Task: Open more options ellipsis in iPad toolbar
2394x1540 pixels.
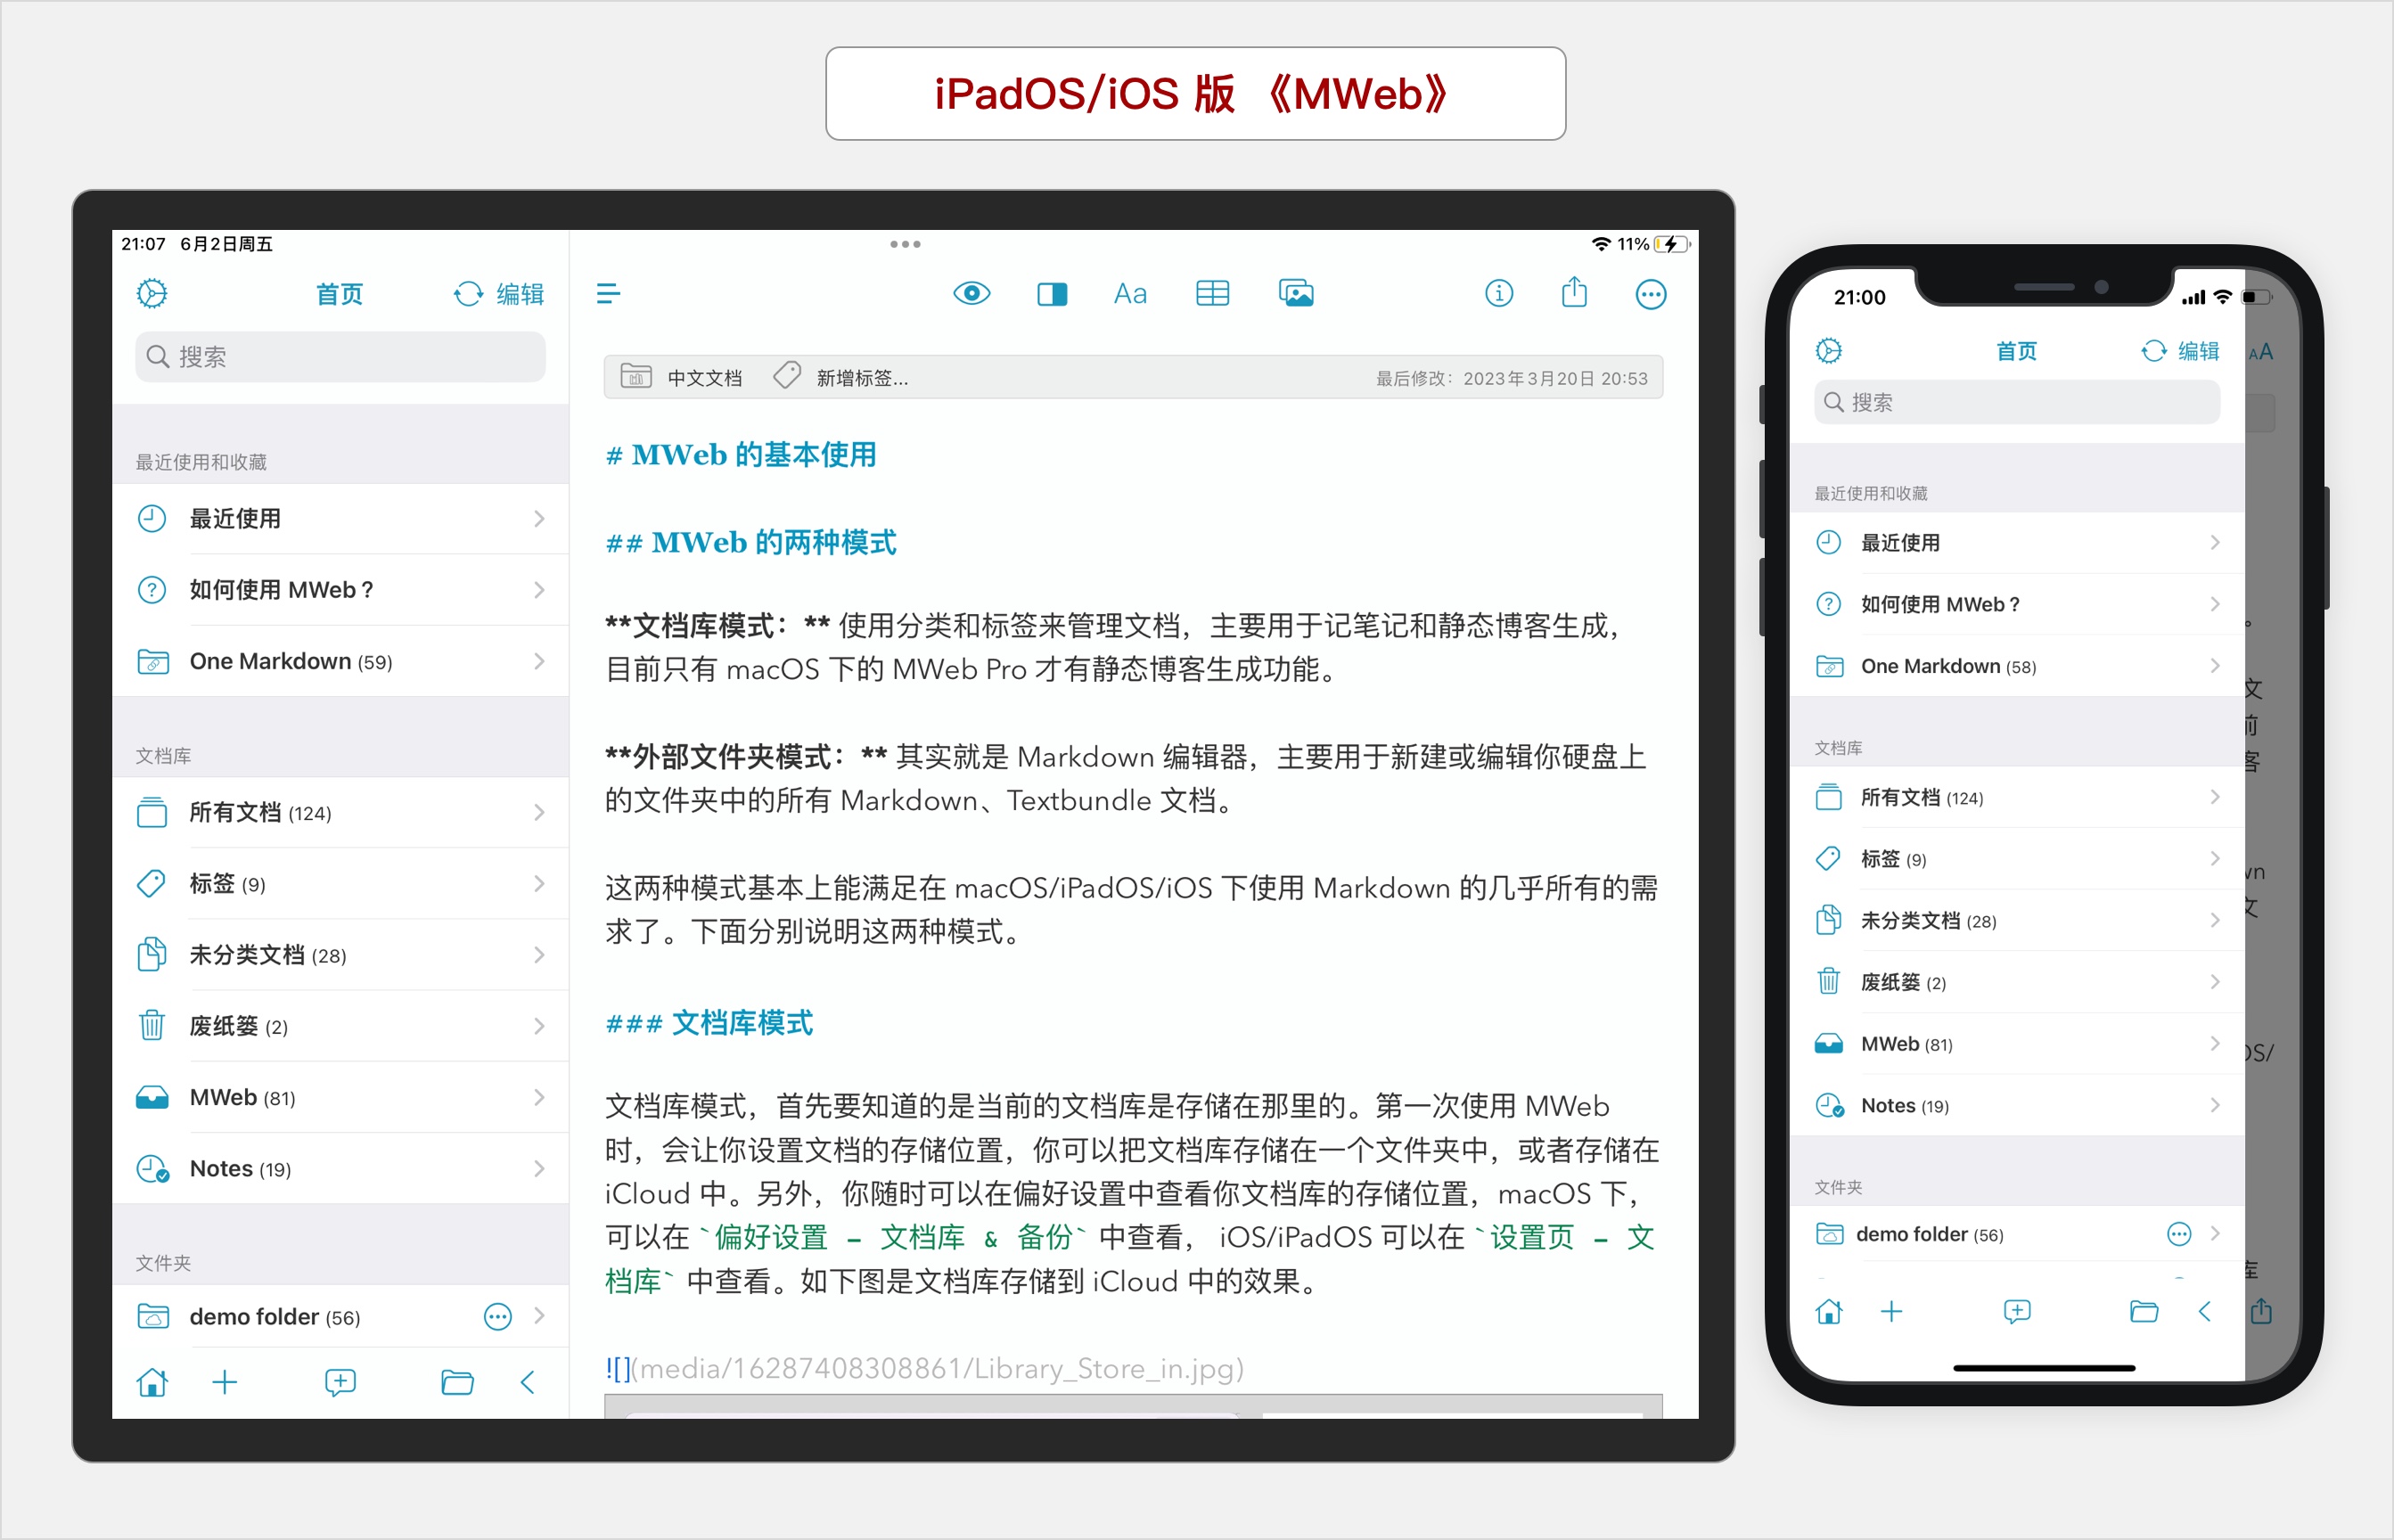Action: [1650, 294]
